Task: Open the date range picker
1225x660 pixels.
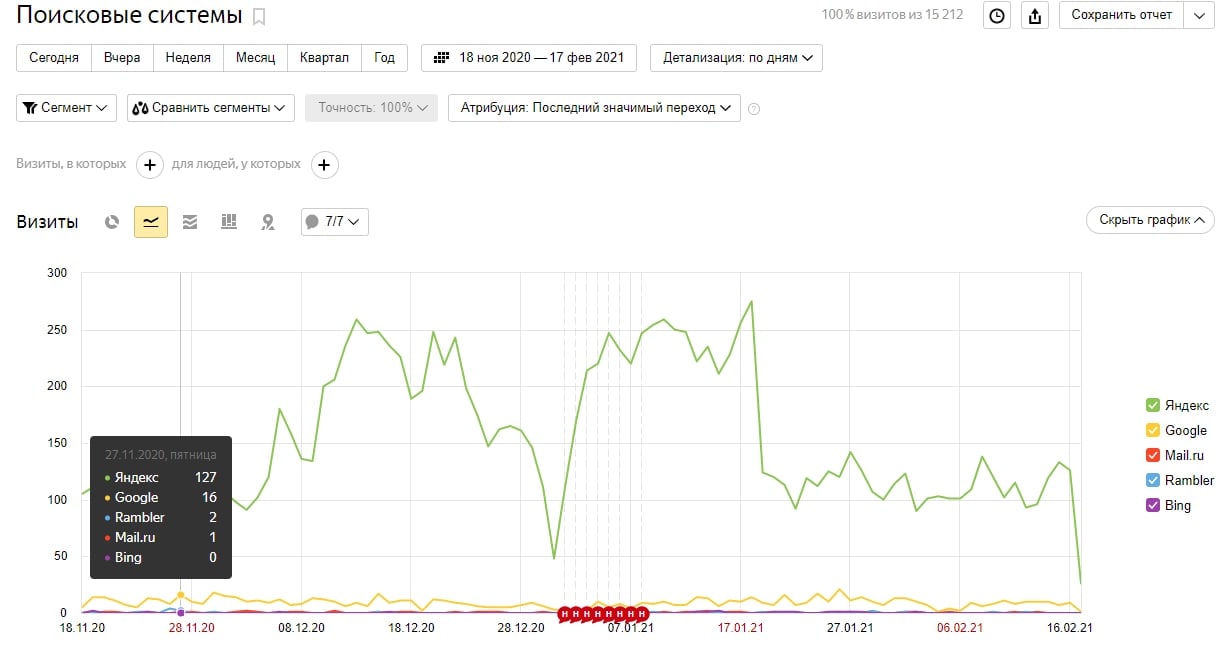Action: click(529, 58)
